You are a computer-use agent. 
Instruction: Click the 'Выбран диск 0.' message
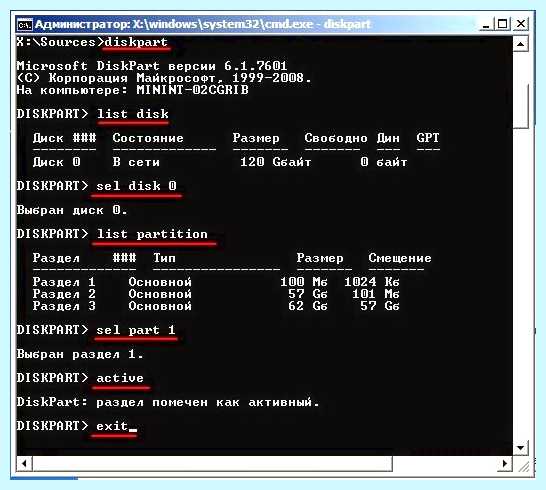point(72,210)
